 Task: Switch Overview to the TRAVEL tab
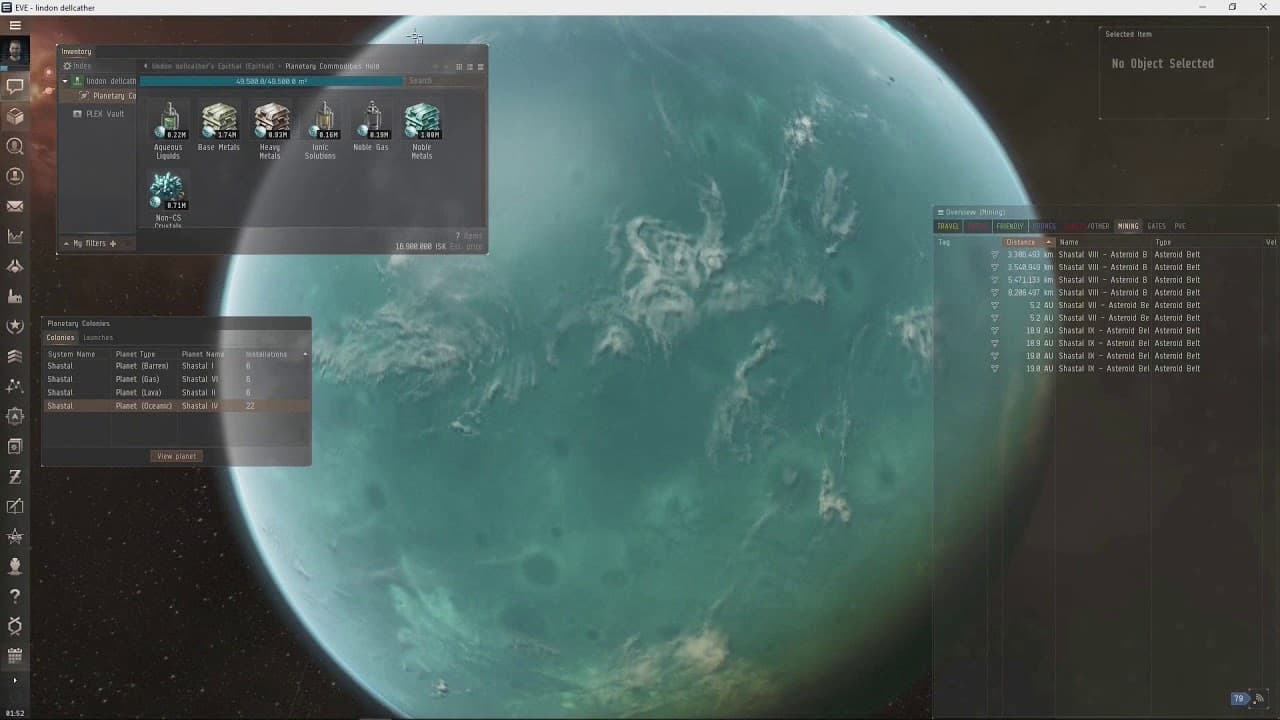[x=948, y=226]
